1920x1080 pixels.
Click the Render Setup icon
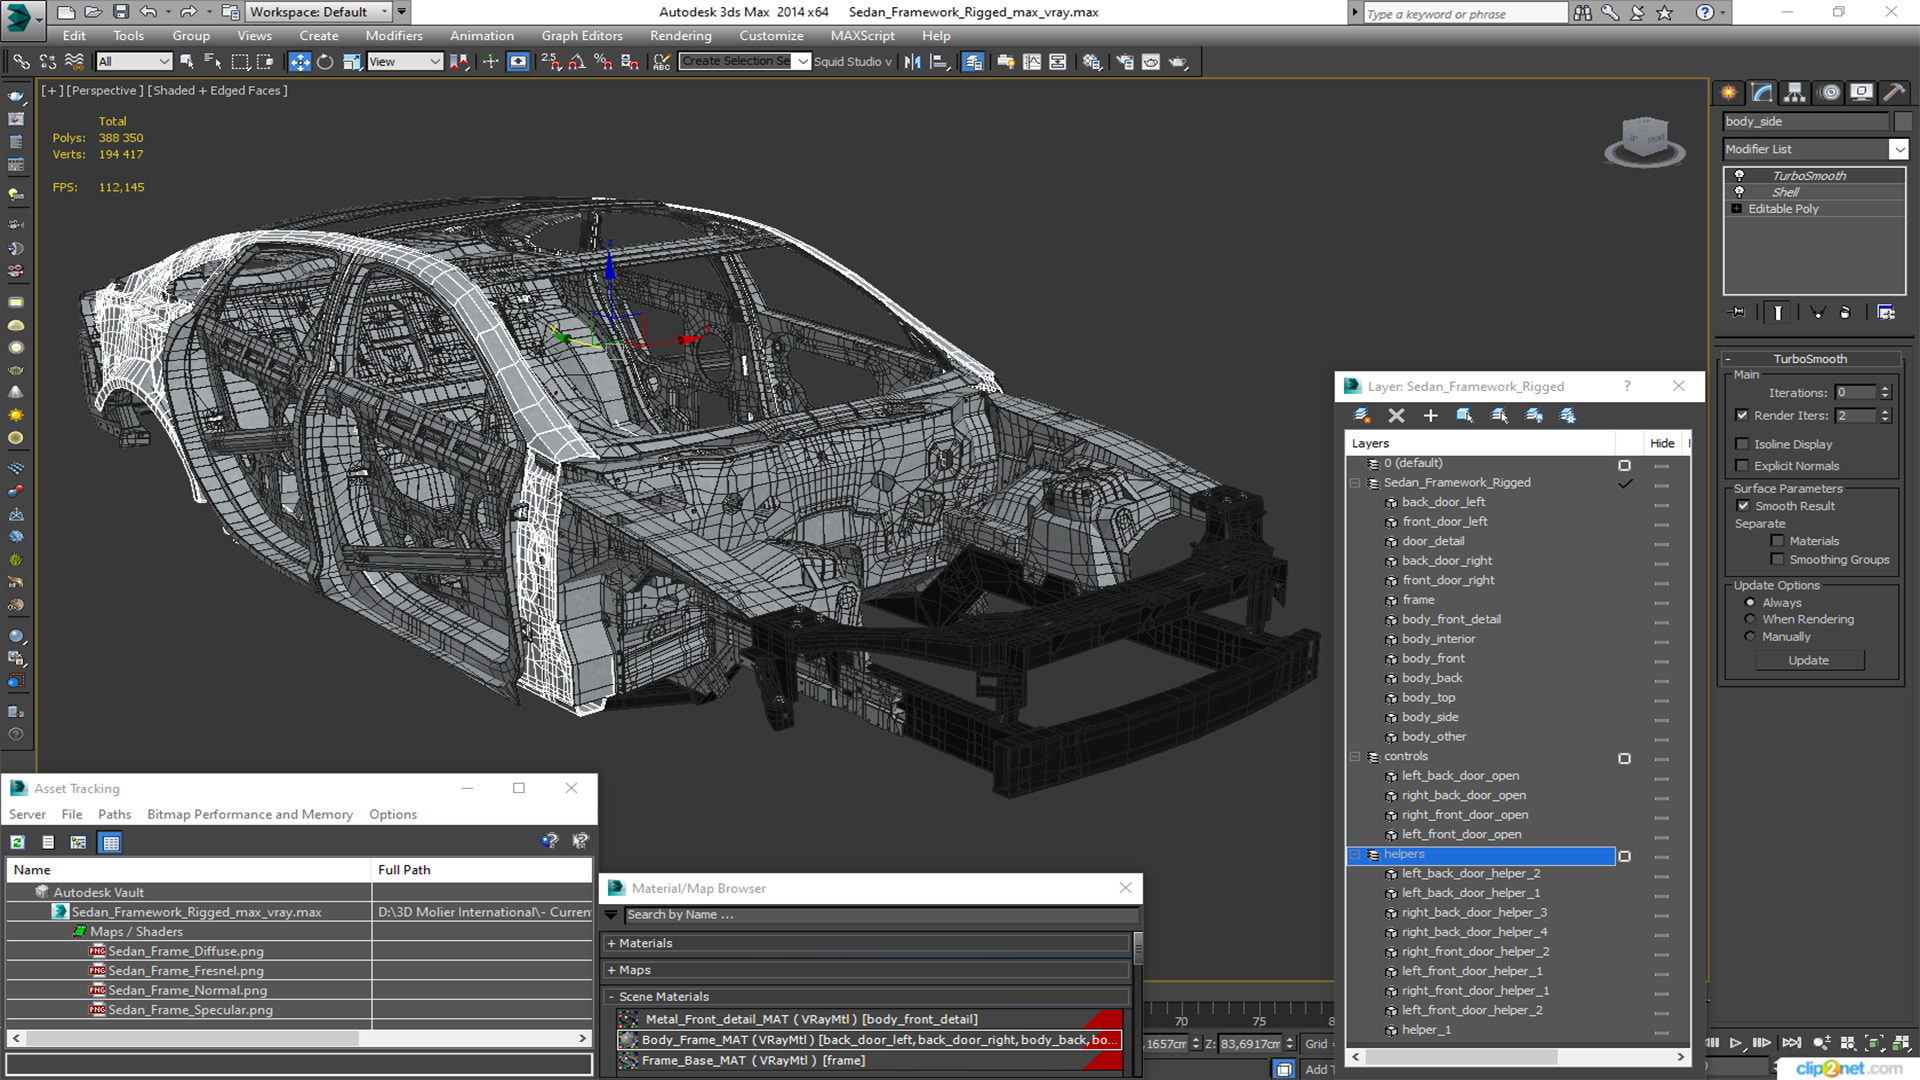[1125, 62]
